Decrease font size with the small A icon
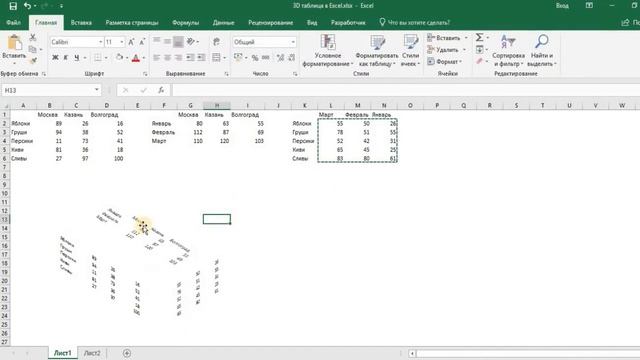The image size is (640, 360). point(142,42)
